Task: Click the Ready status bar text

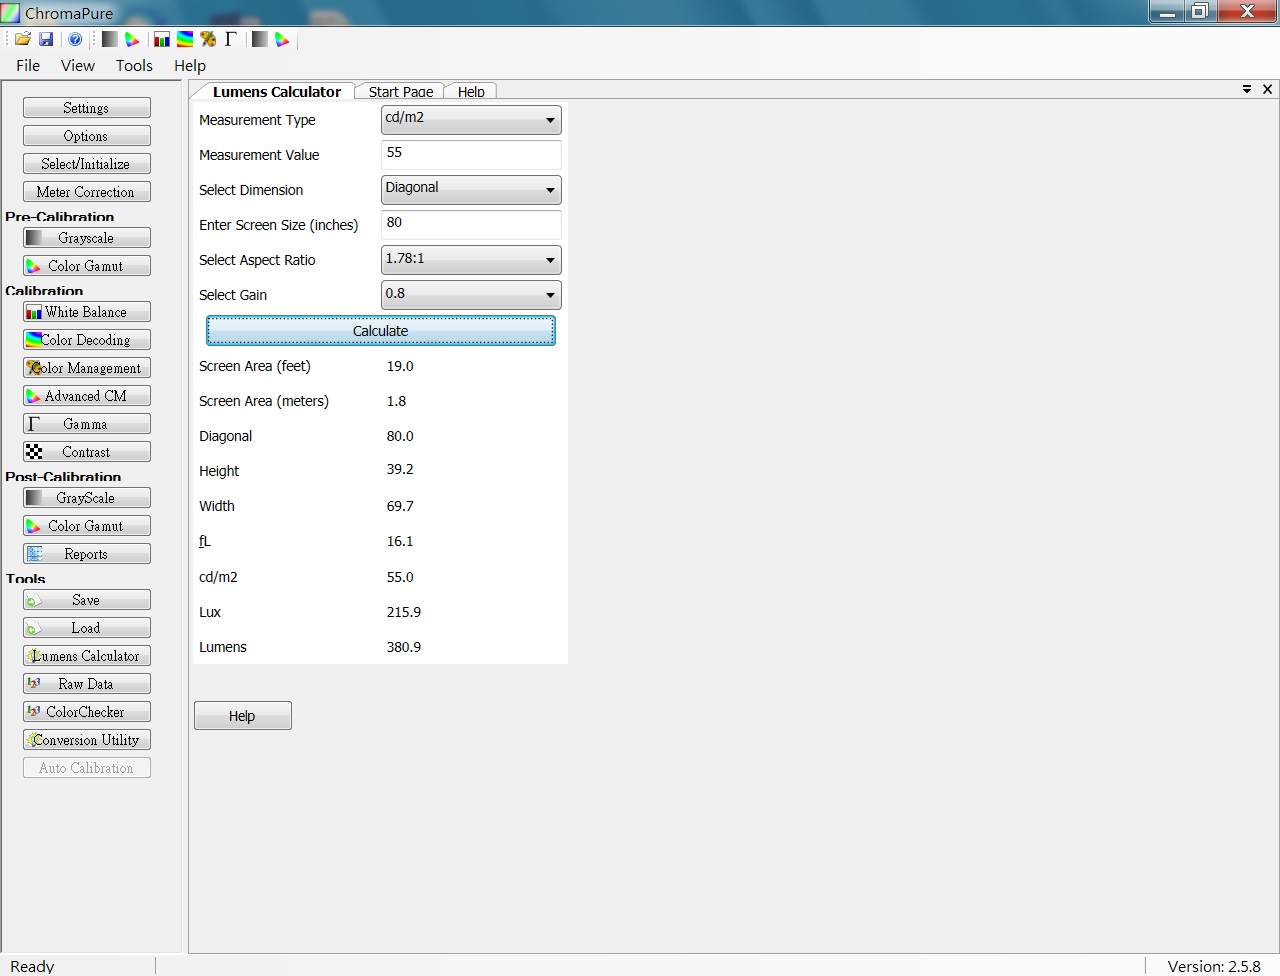Action: tap(32, 966)
